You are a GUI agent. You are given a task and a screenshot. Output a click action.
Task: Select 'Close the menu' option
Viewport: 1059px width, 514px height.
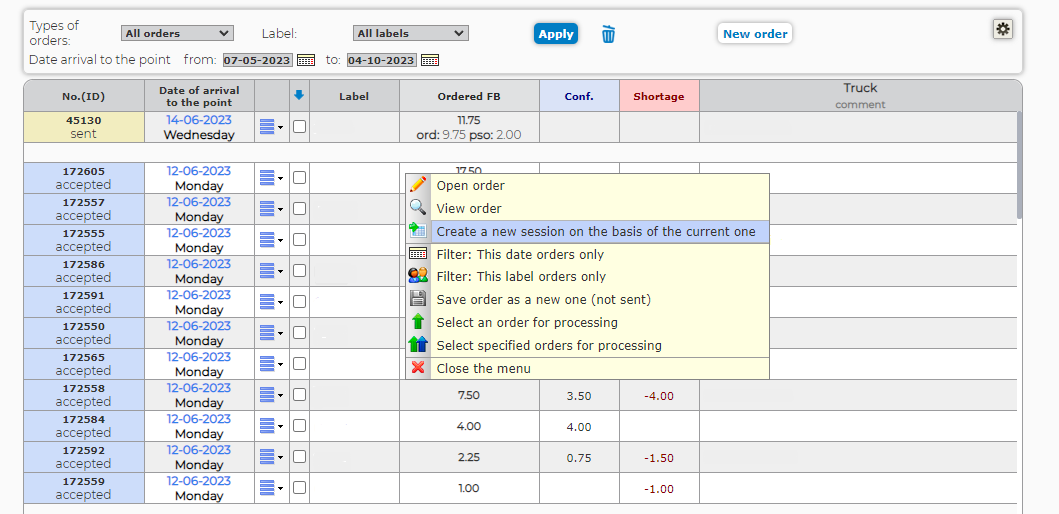tap(483, 369)
